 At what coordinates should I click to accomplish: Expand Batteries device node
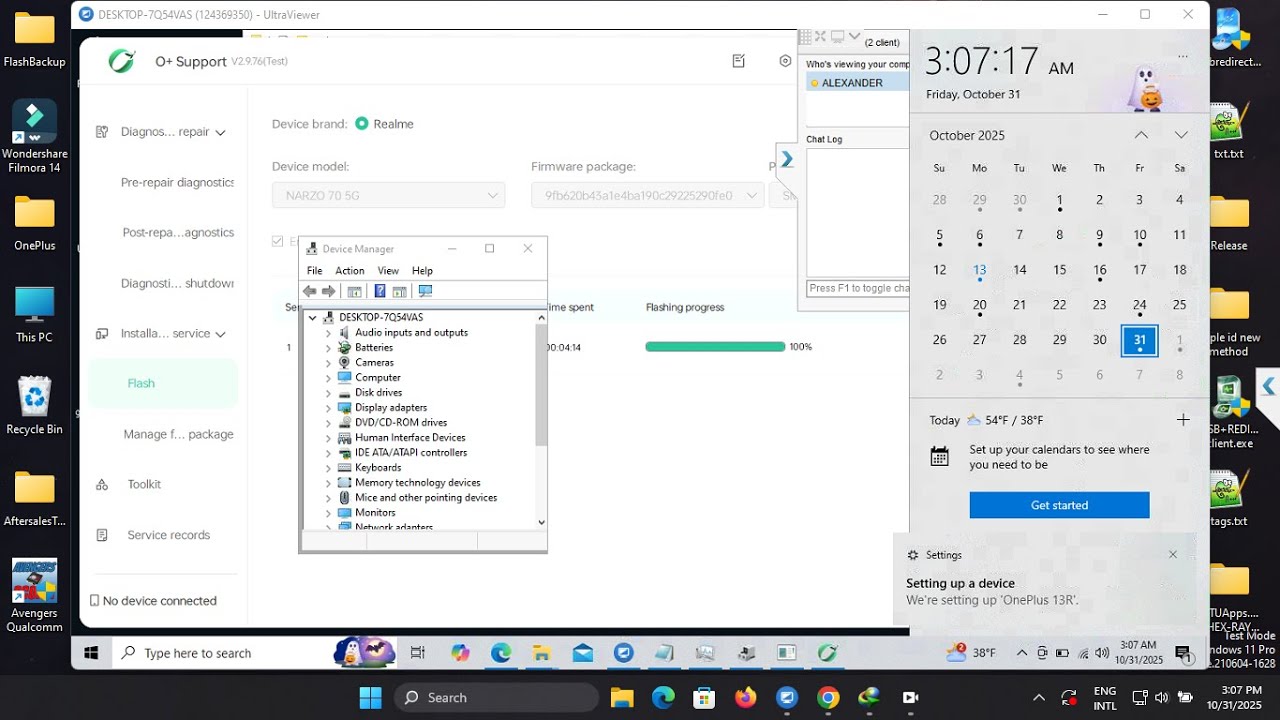point(328,348)
